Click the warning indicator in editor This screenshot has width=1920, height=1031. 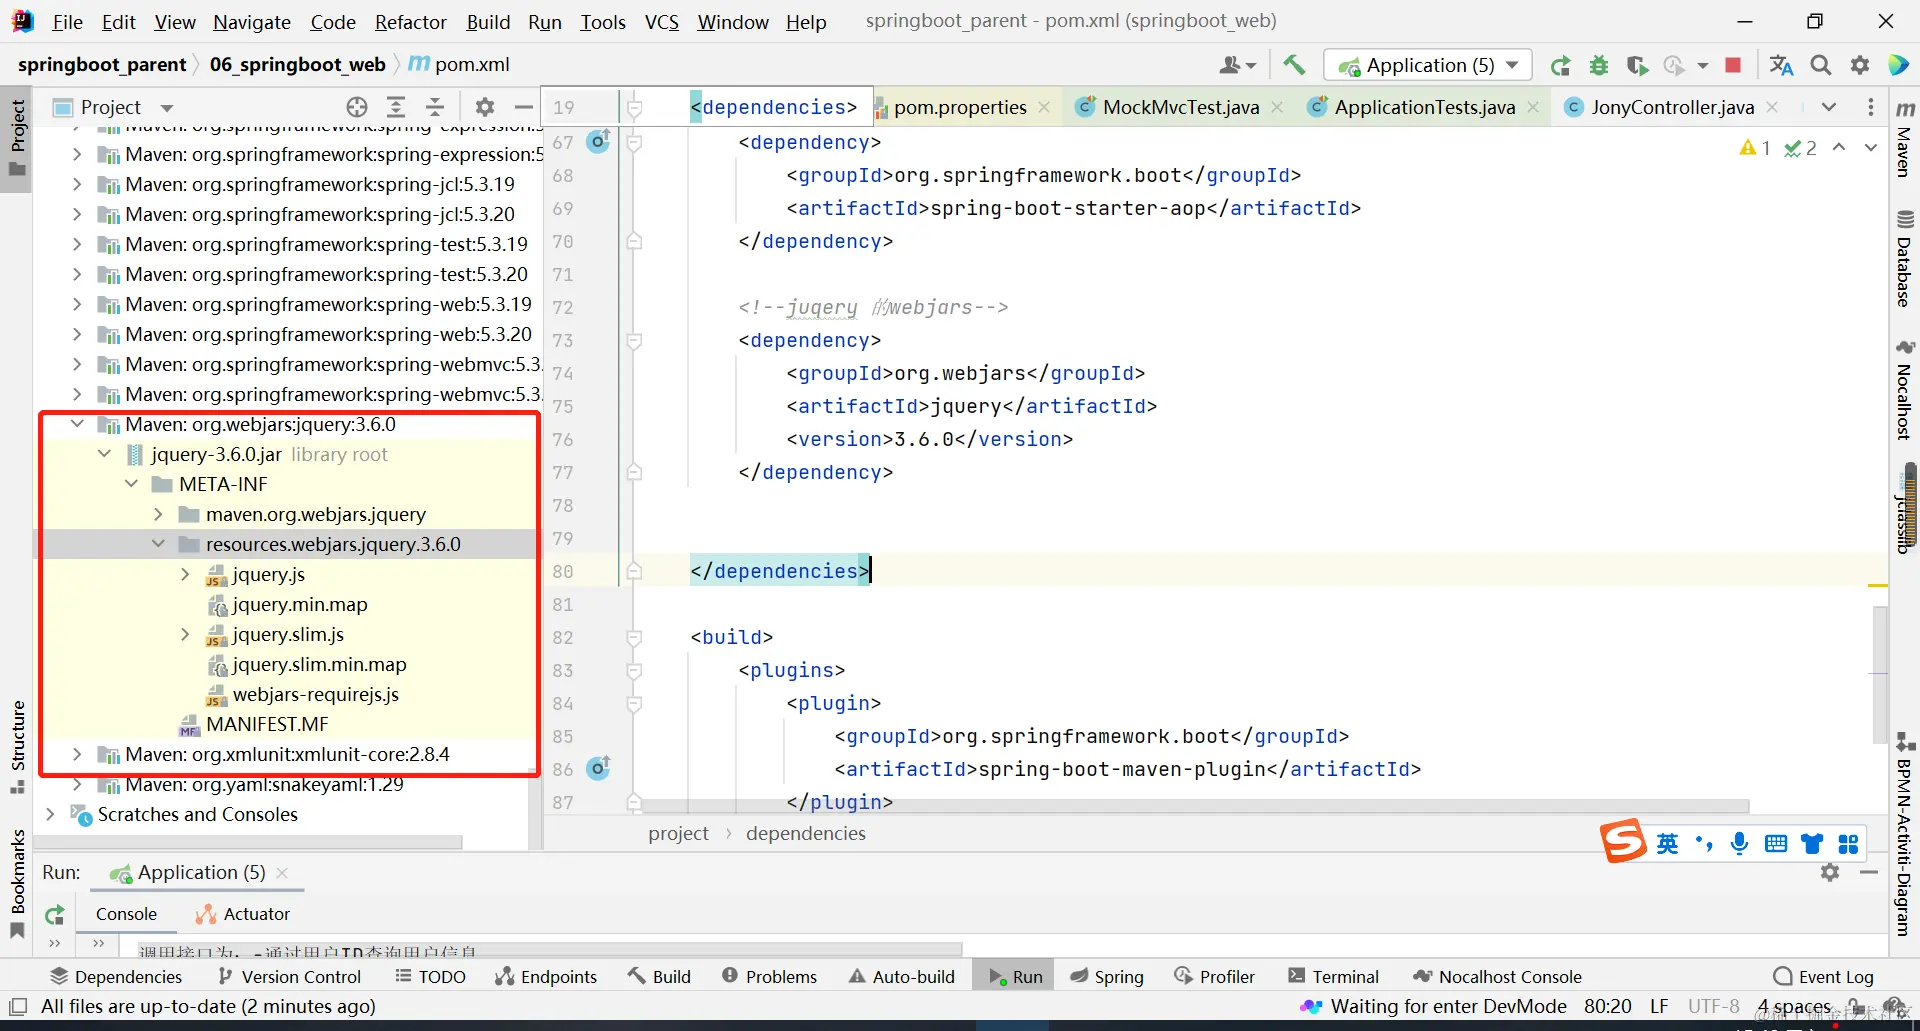[x=1755, y=148]
